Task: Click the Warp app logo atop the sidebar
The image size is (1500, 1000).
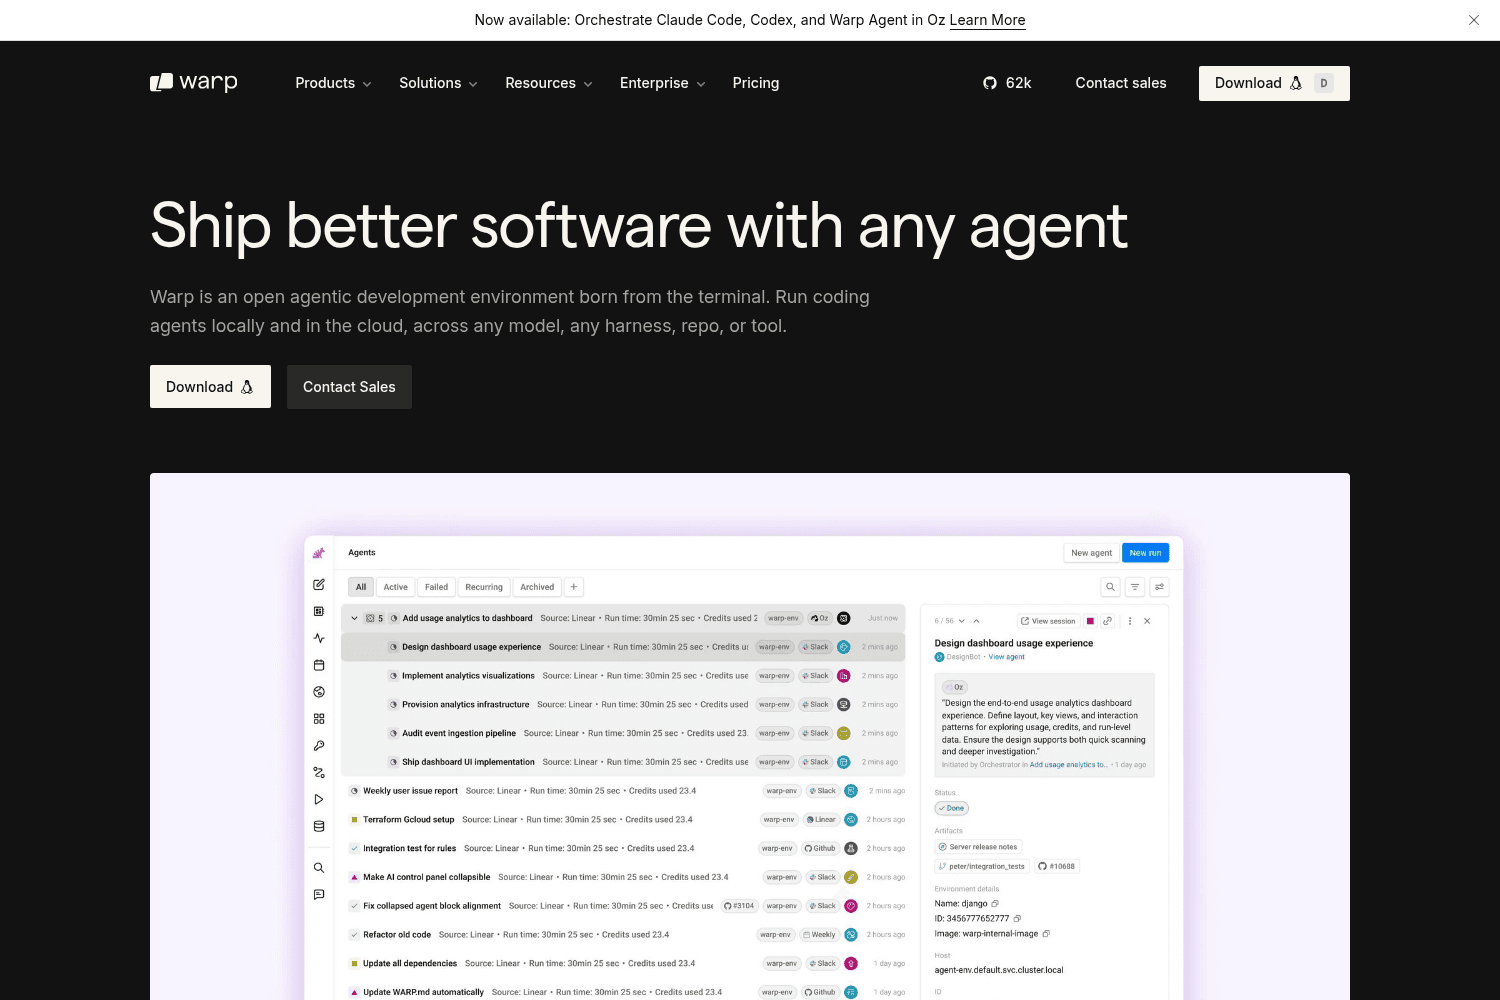Action: [319, 553]
